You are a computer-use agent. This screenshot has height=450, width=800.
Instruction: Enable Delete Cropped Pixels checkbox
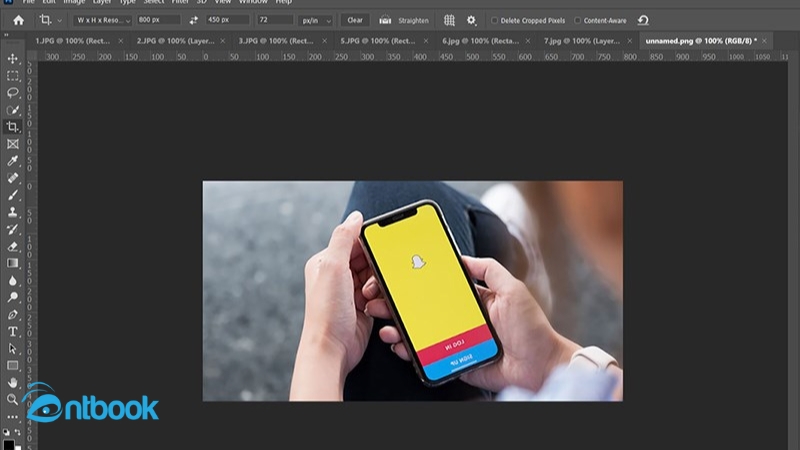pos(494,20)
